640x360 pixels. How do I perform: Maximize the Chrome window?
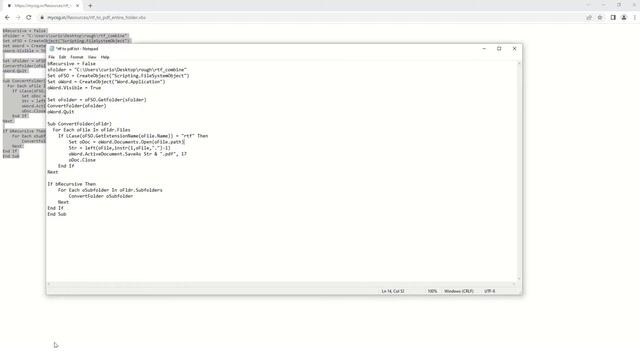(619, 5)
